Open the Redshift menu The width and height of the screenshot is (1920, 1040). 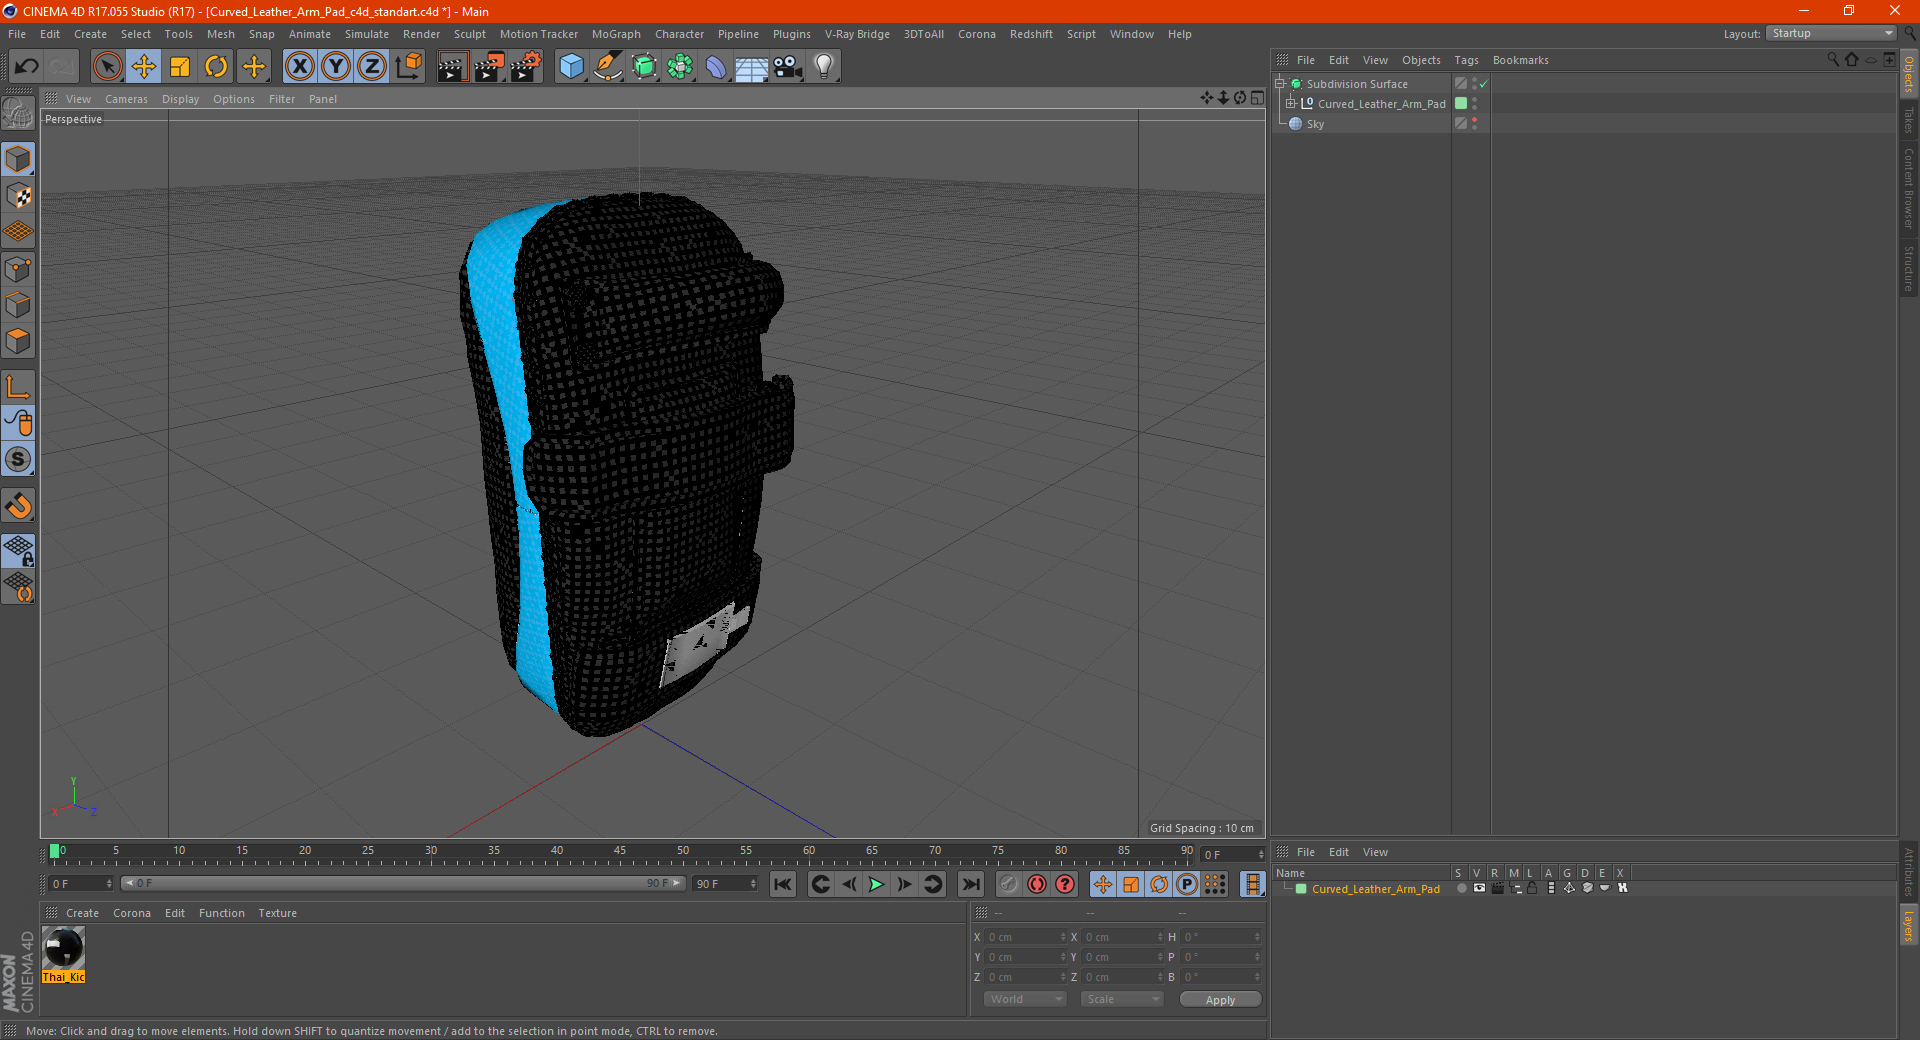[1031, 34]
